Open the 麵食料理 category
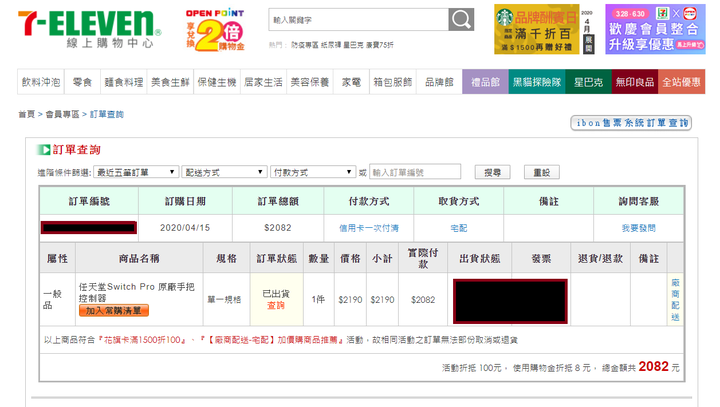The width and height of the screenshot is (720, 407). (124, 82)
